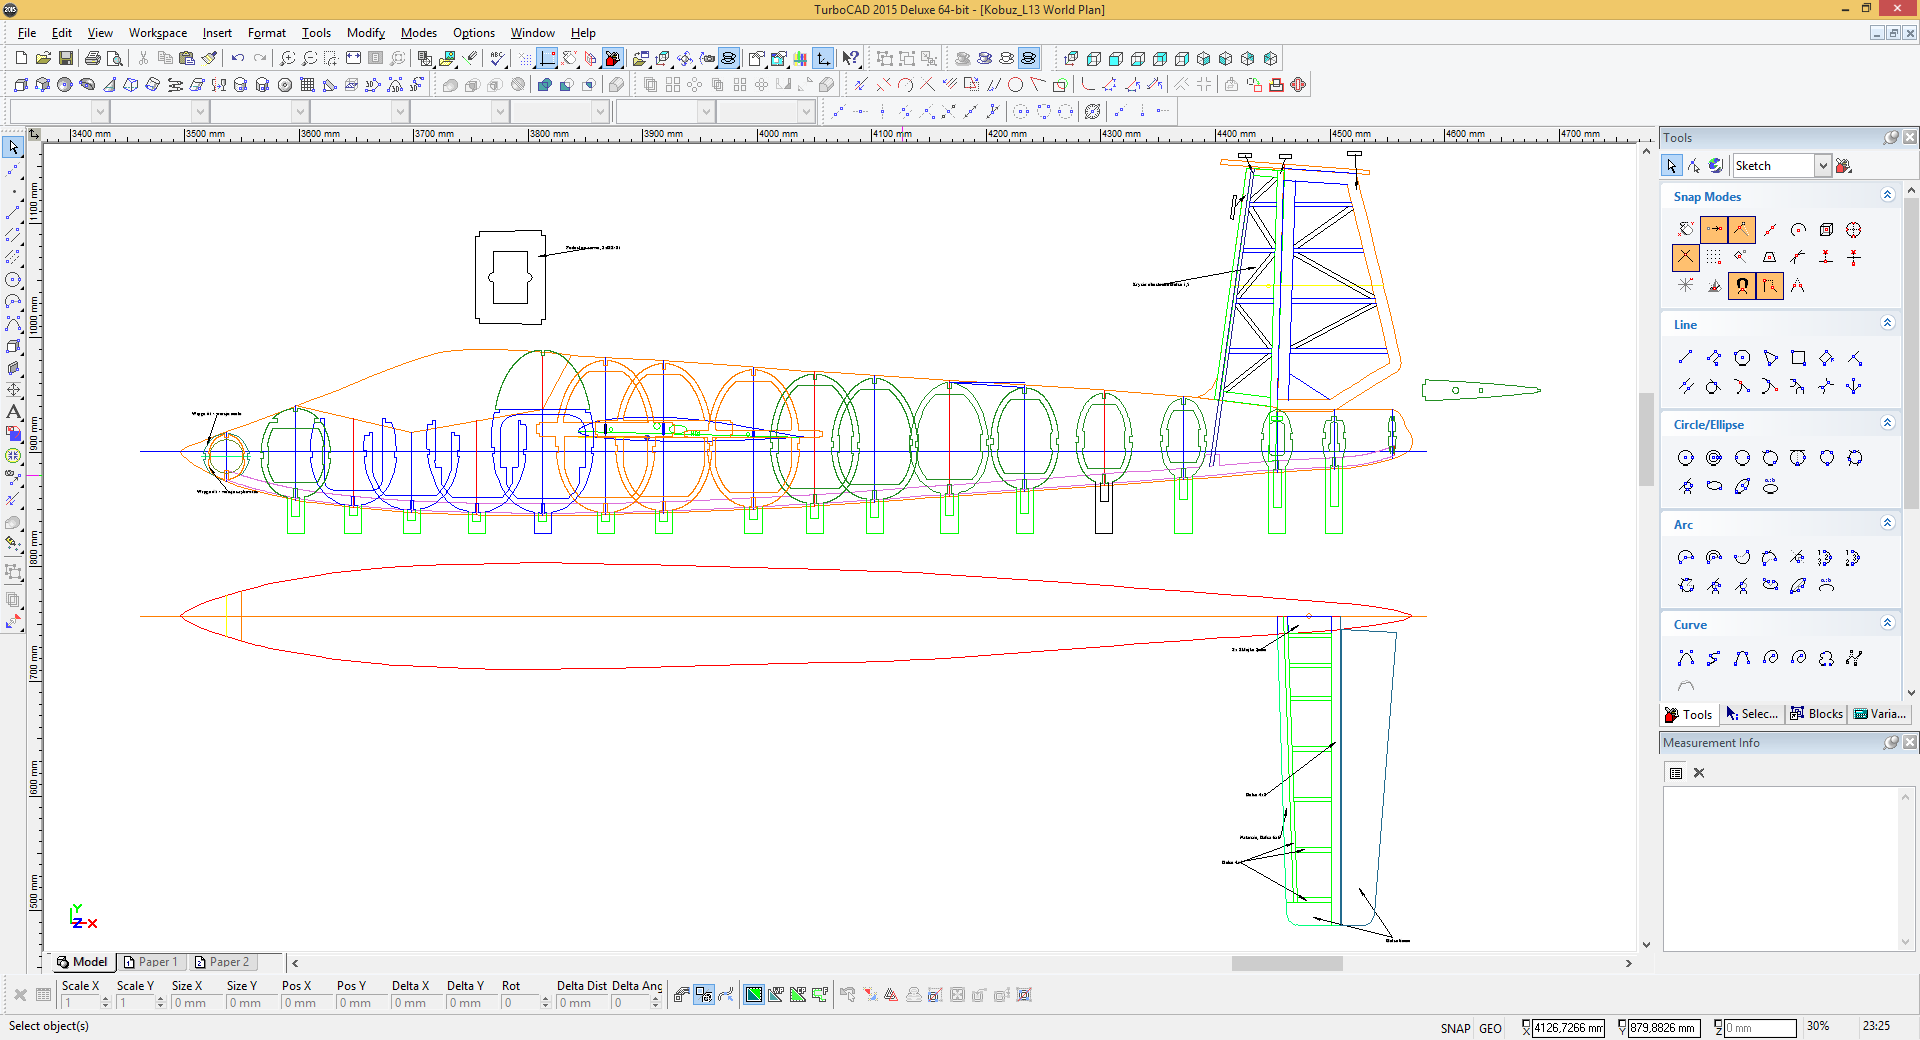Click the Scale X input field
This screenshot has height=1040, width=1920.
(80, 1003)
